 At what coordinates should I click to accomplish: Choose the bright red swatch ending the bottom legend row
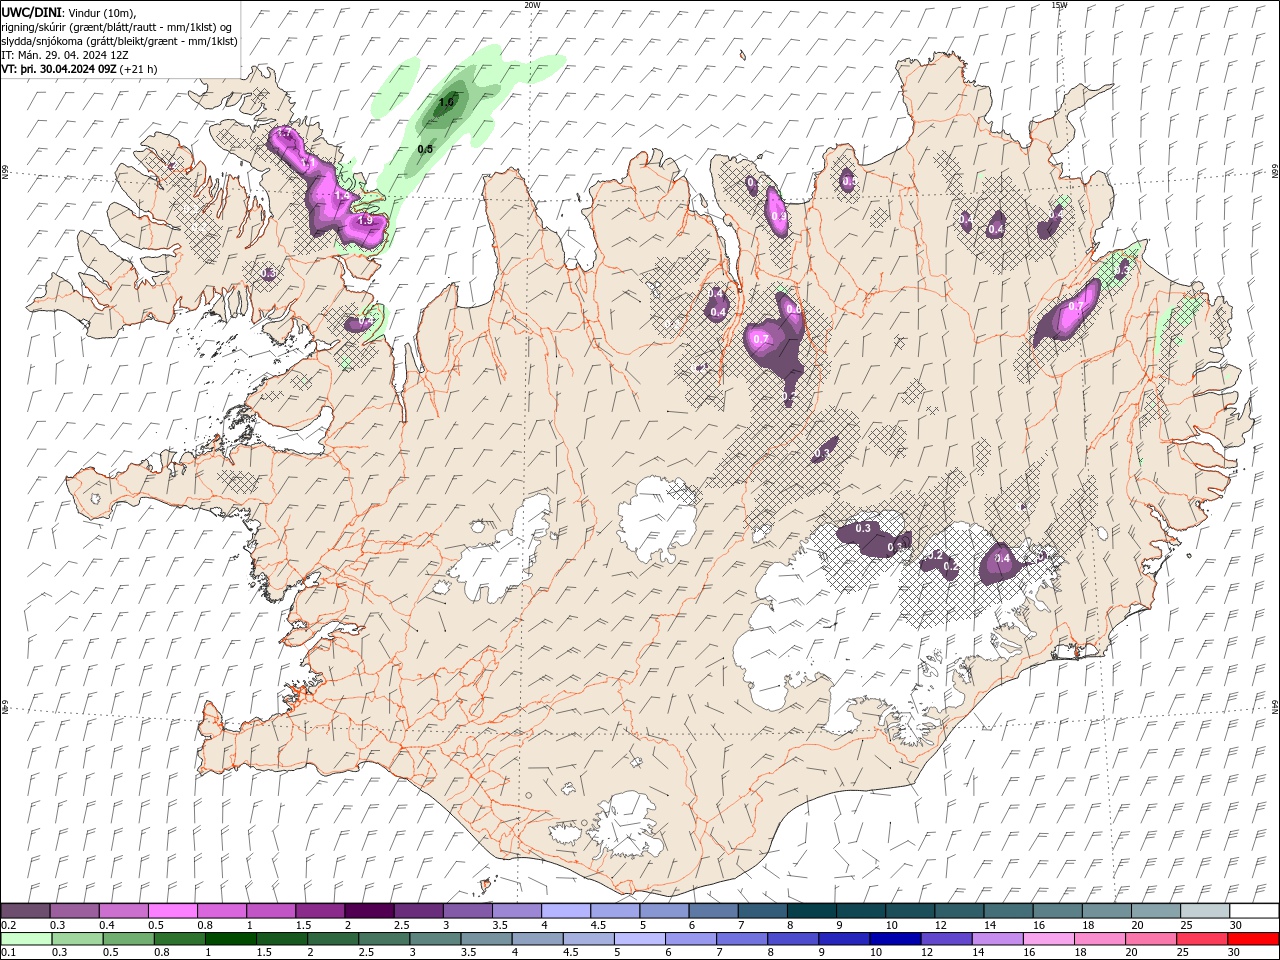pyautogui.click(x=1255, y=939)
